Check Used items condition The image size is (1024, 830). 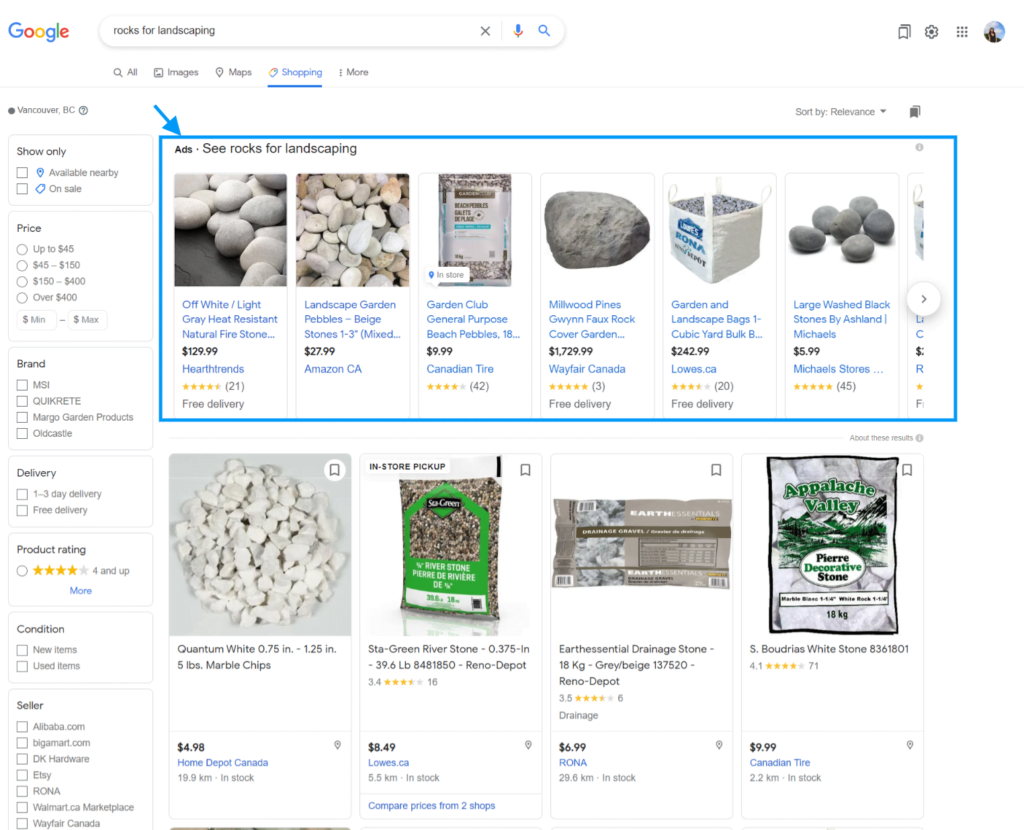tap(22, 666)
